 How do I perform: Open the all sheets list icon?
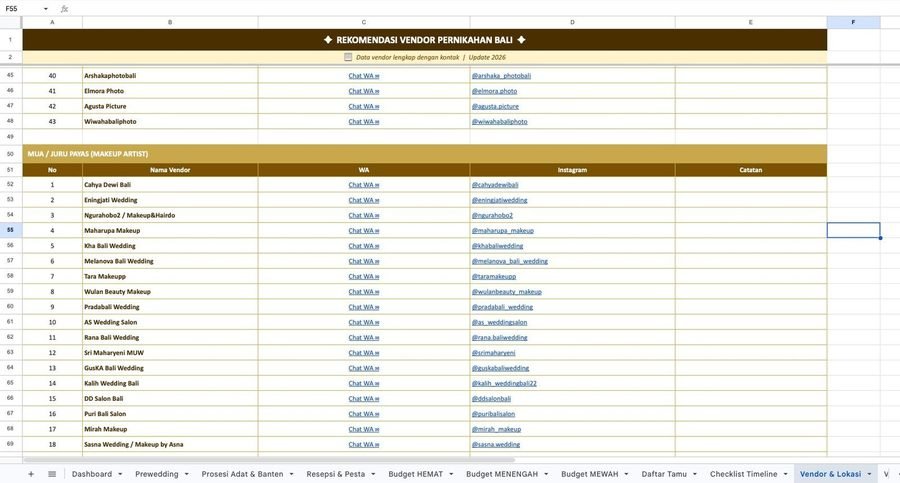pos(52,474)
